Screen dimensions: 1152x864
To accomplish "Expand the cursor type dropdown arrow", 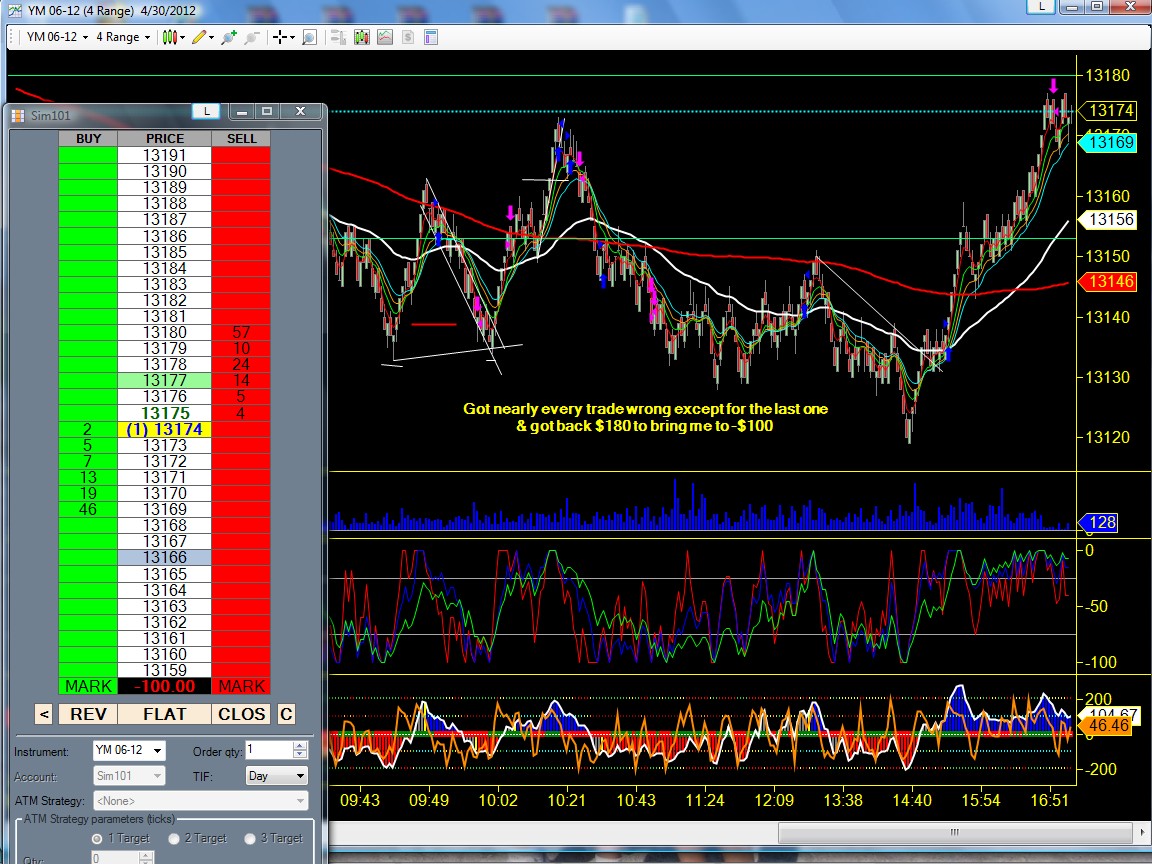I will (292, 37).
